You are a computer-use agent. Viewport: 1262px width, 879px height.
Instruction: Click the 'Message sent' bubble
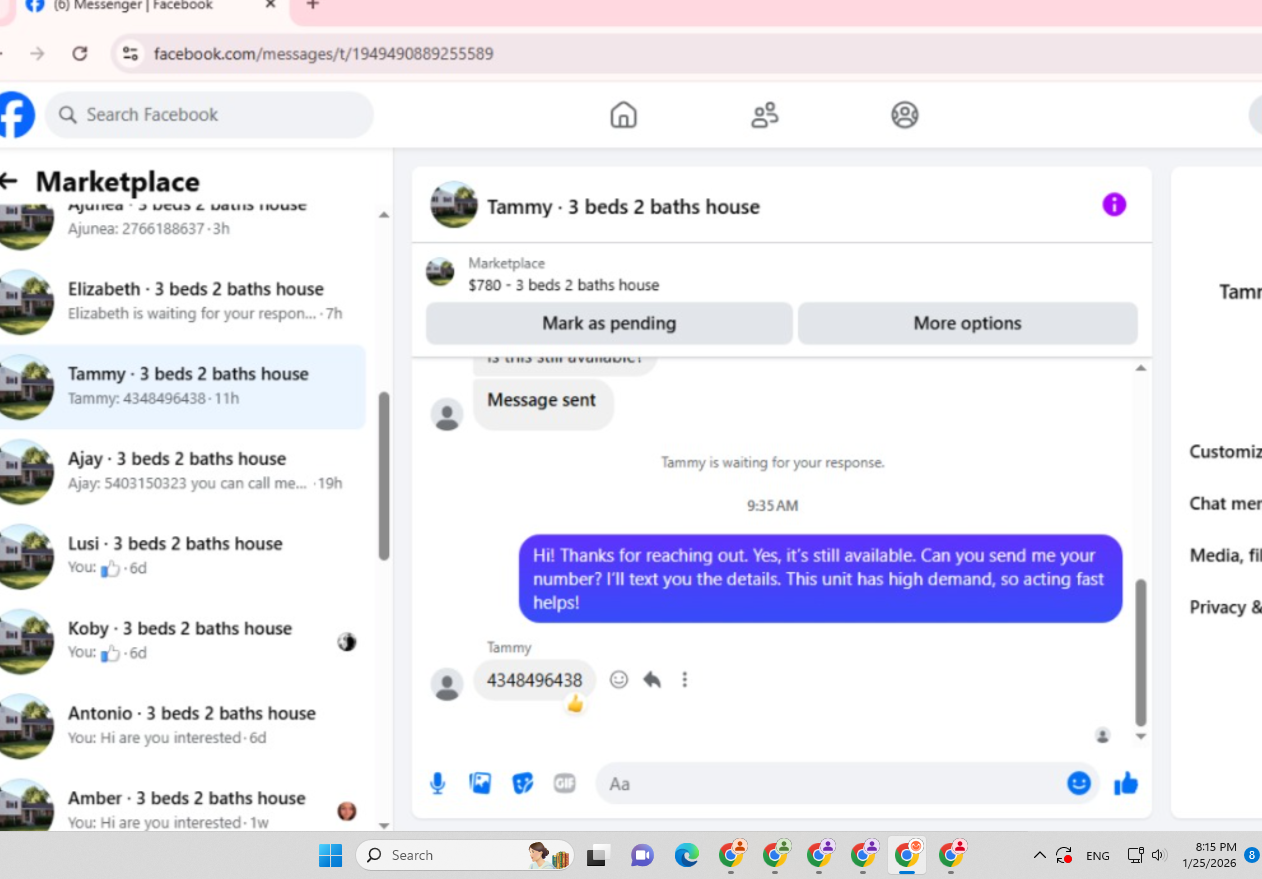543,403
